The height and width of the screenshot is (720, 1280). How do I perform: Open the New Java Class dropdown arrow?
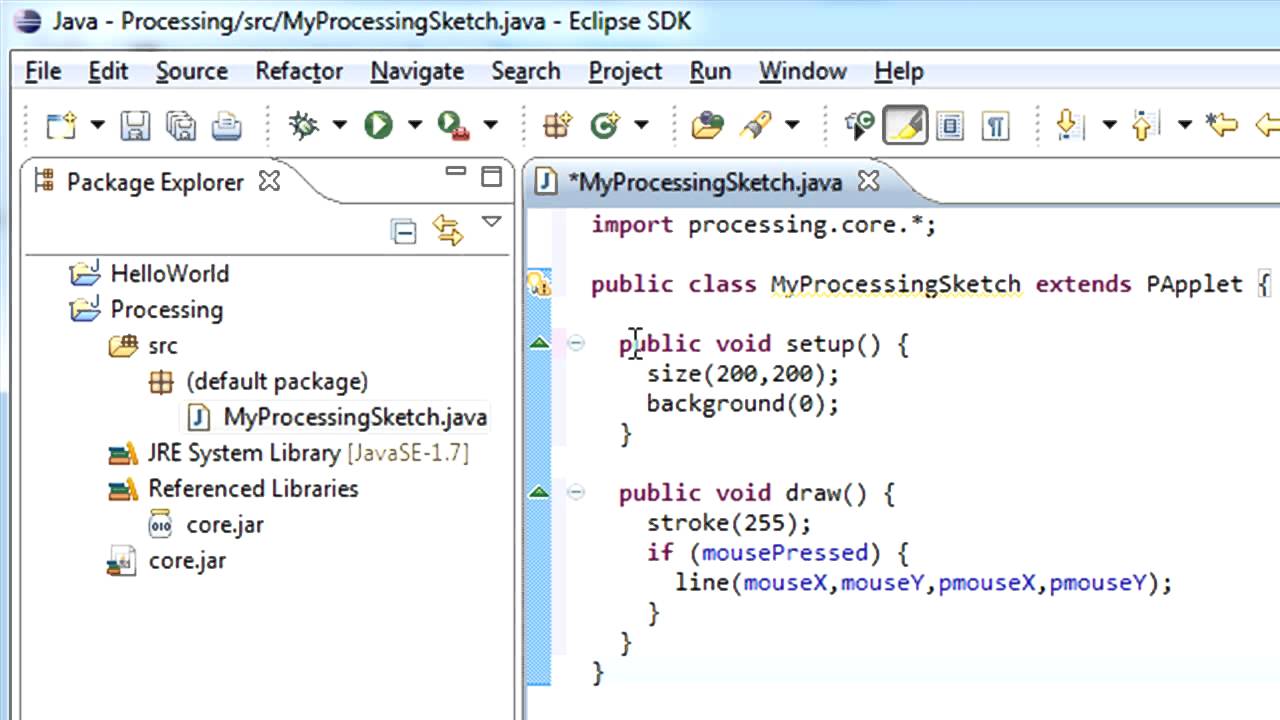[641, 125]
